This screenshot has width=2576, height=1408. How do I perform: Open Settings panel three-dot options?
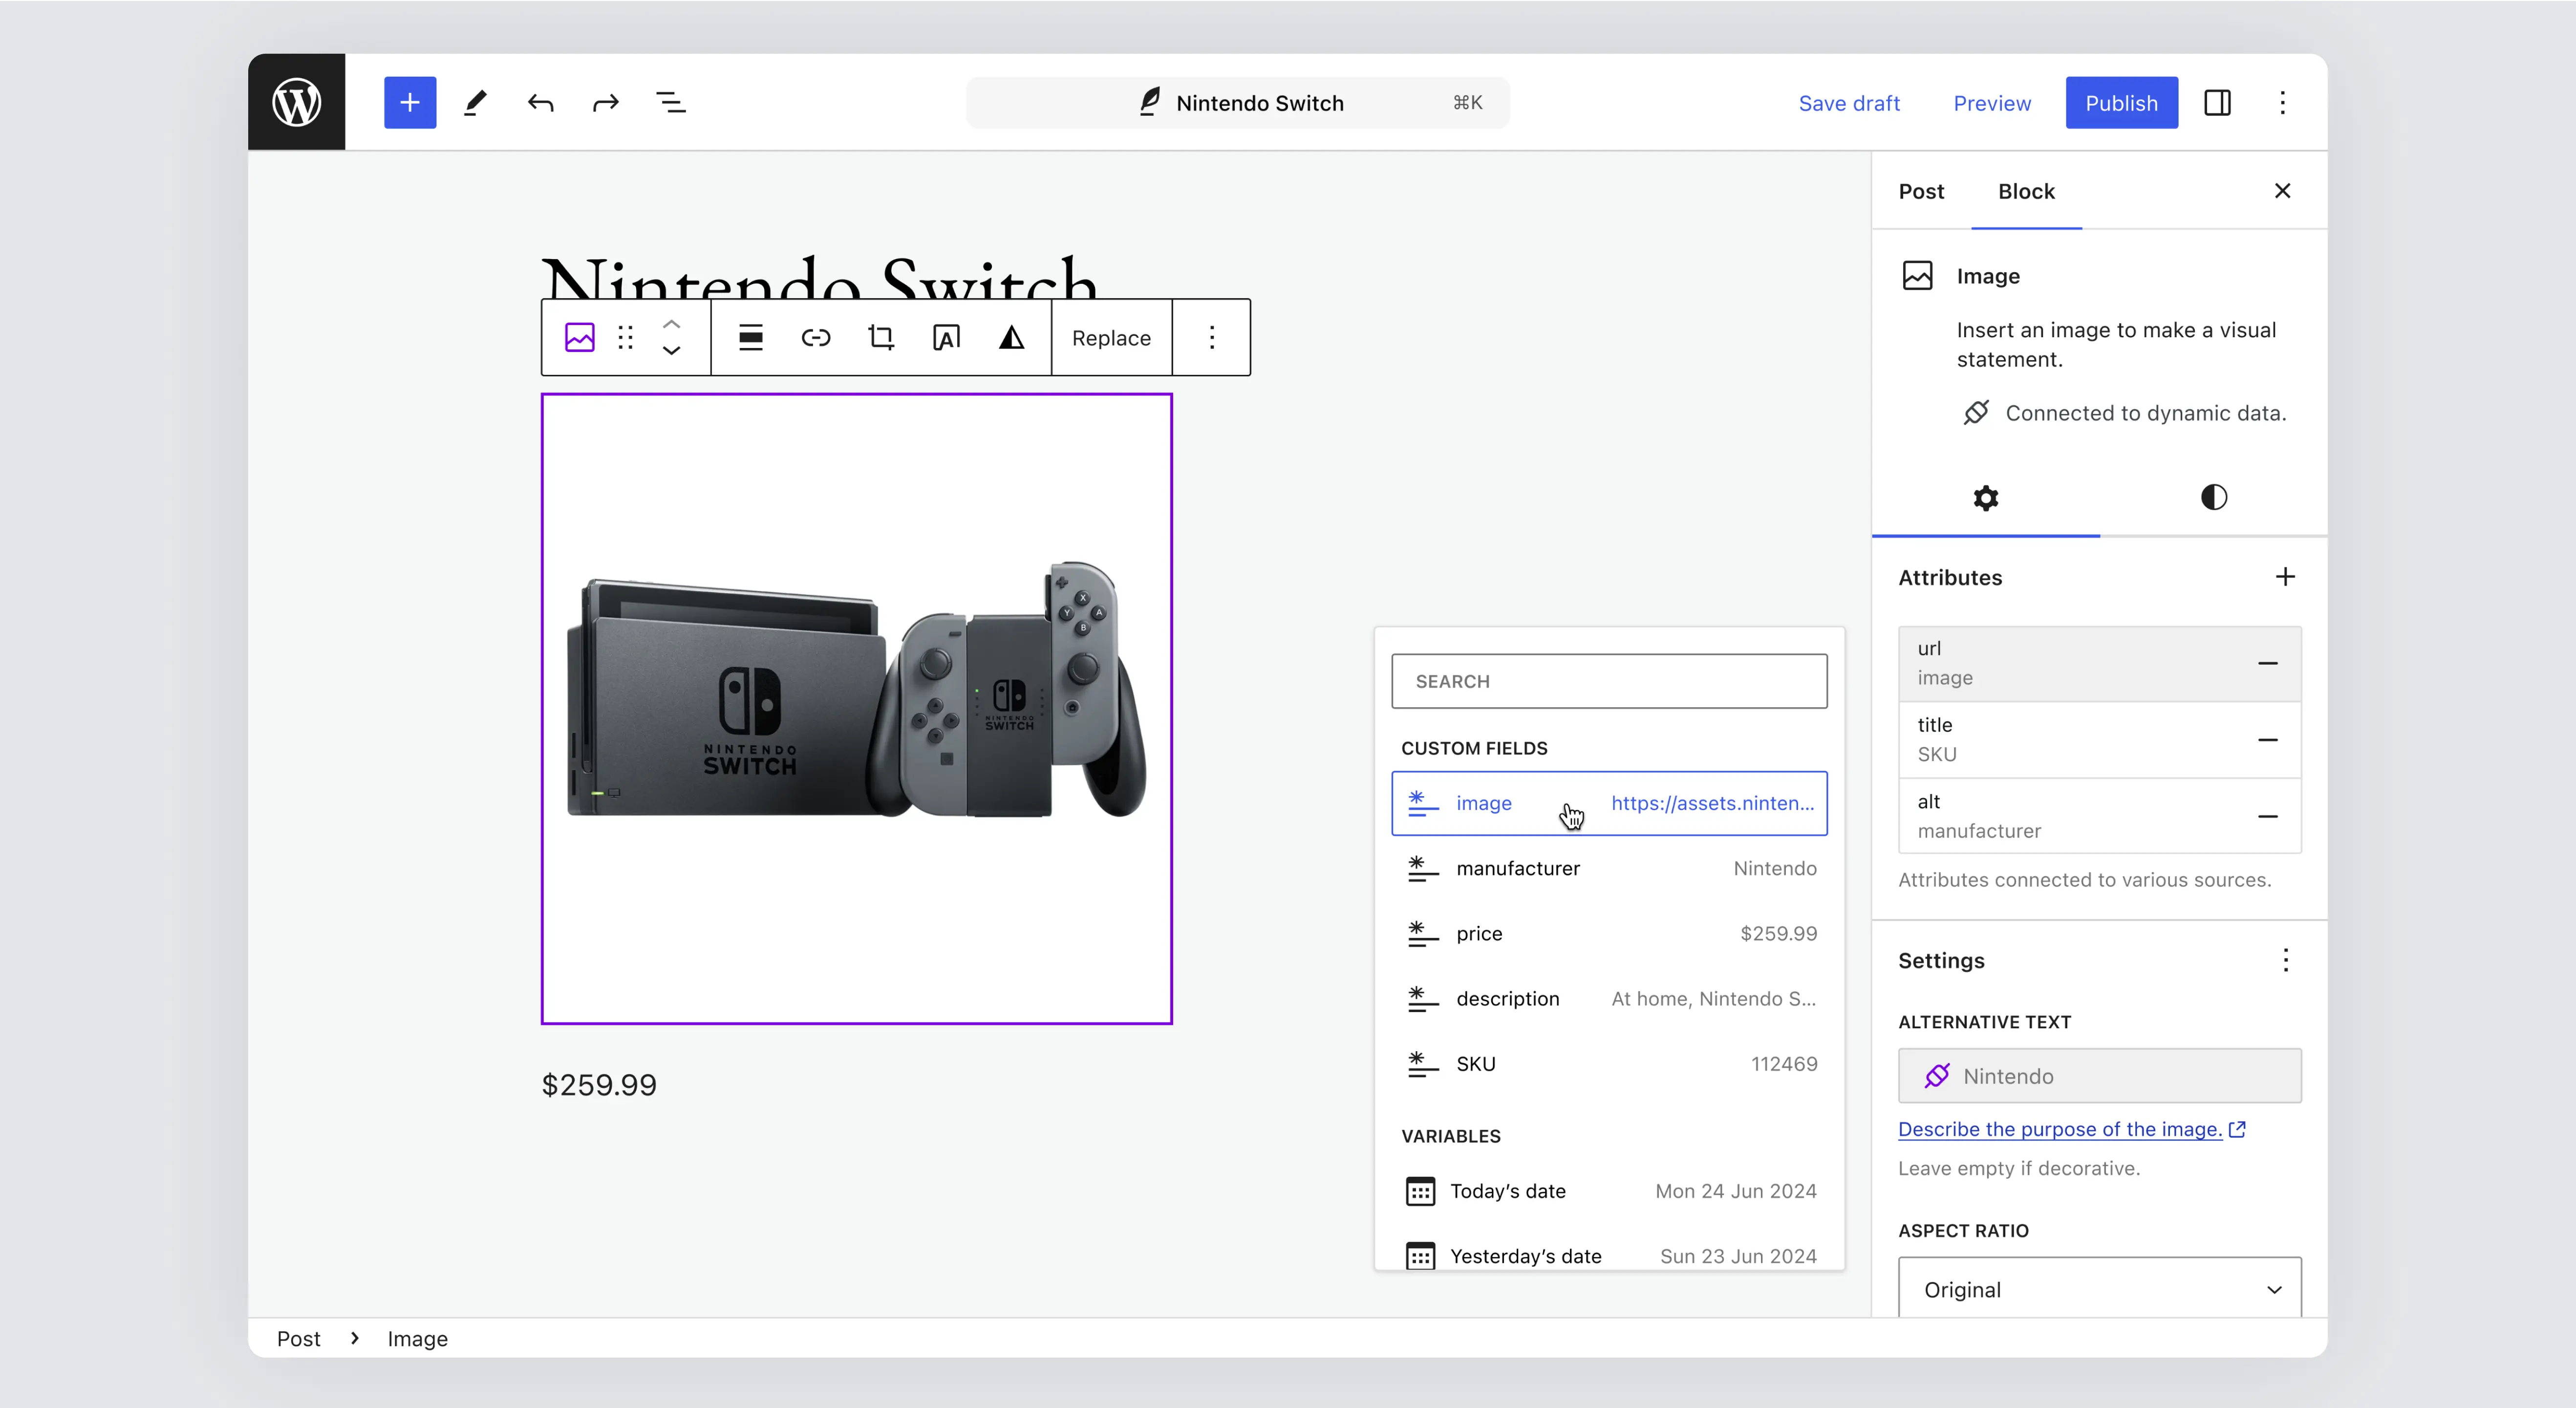coord(2285,960)
